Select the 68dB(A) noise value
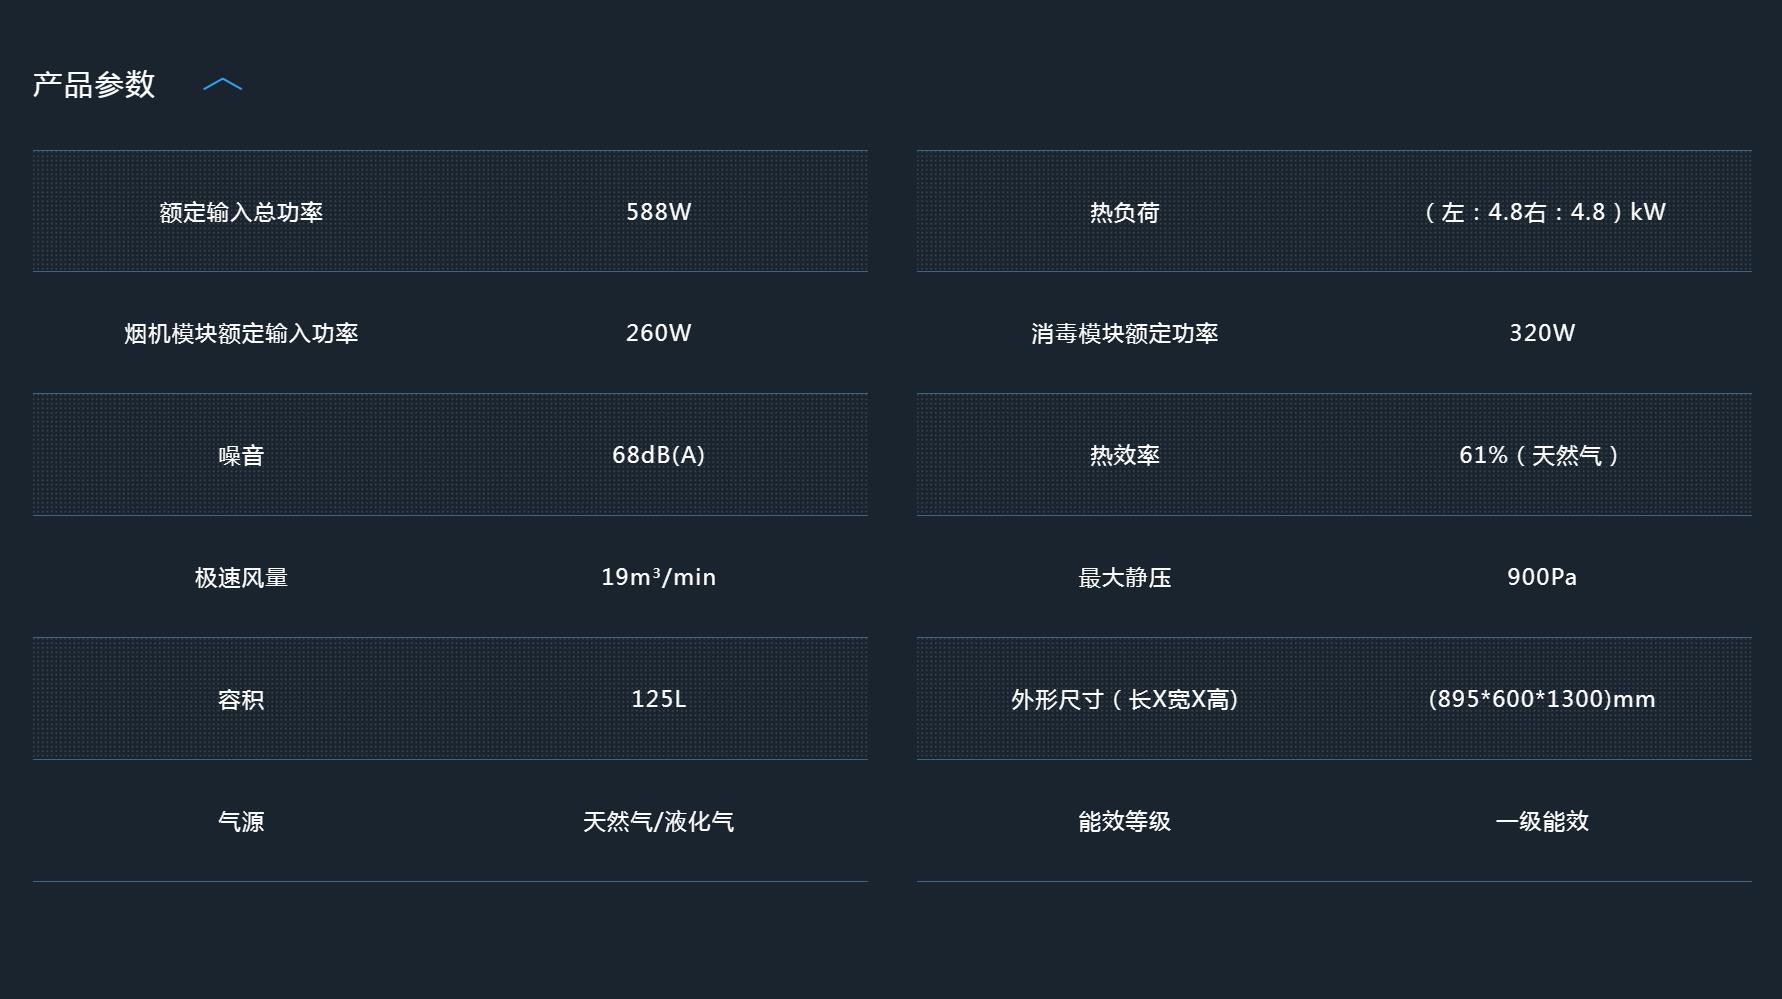1782x999 pixels. coord(658,455)
